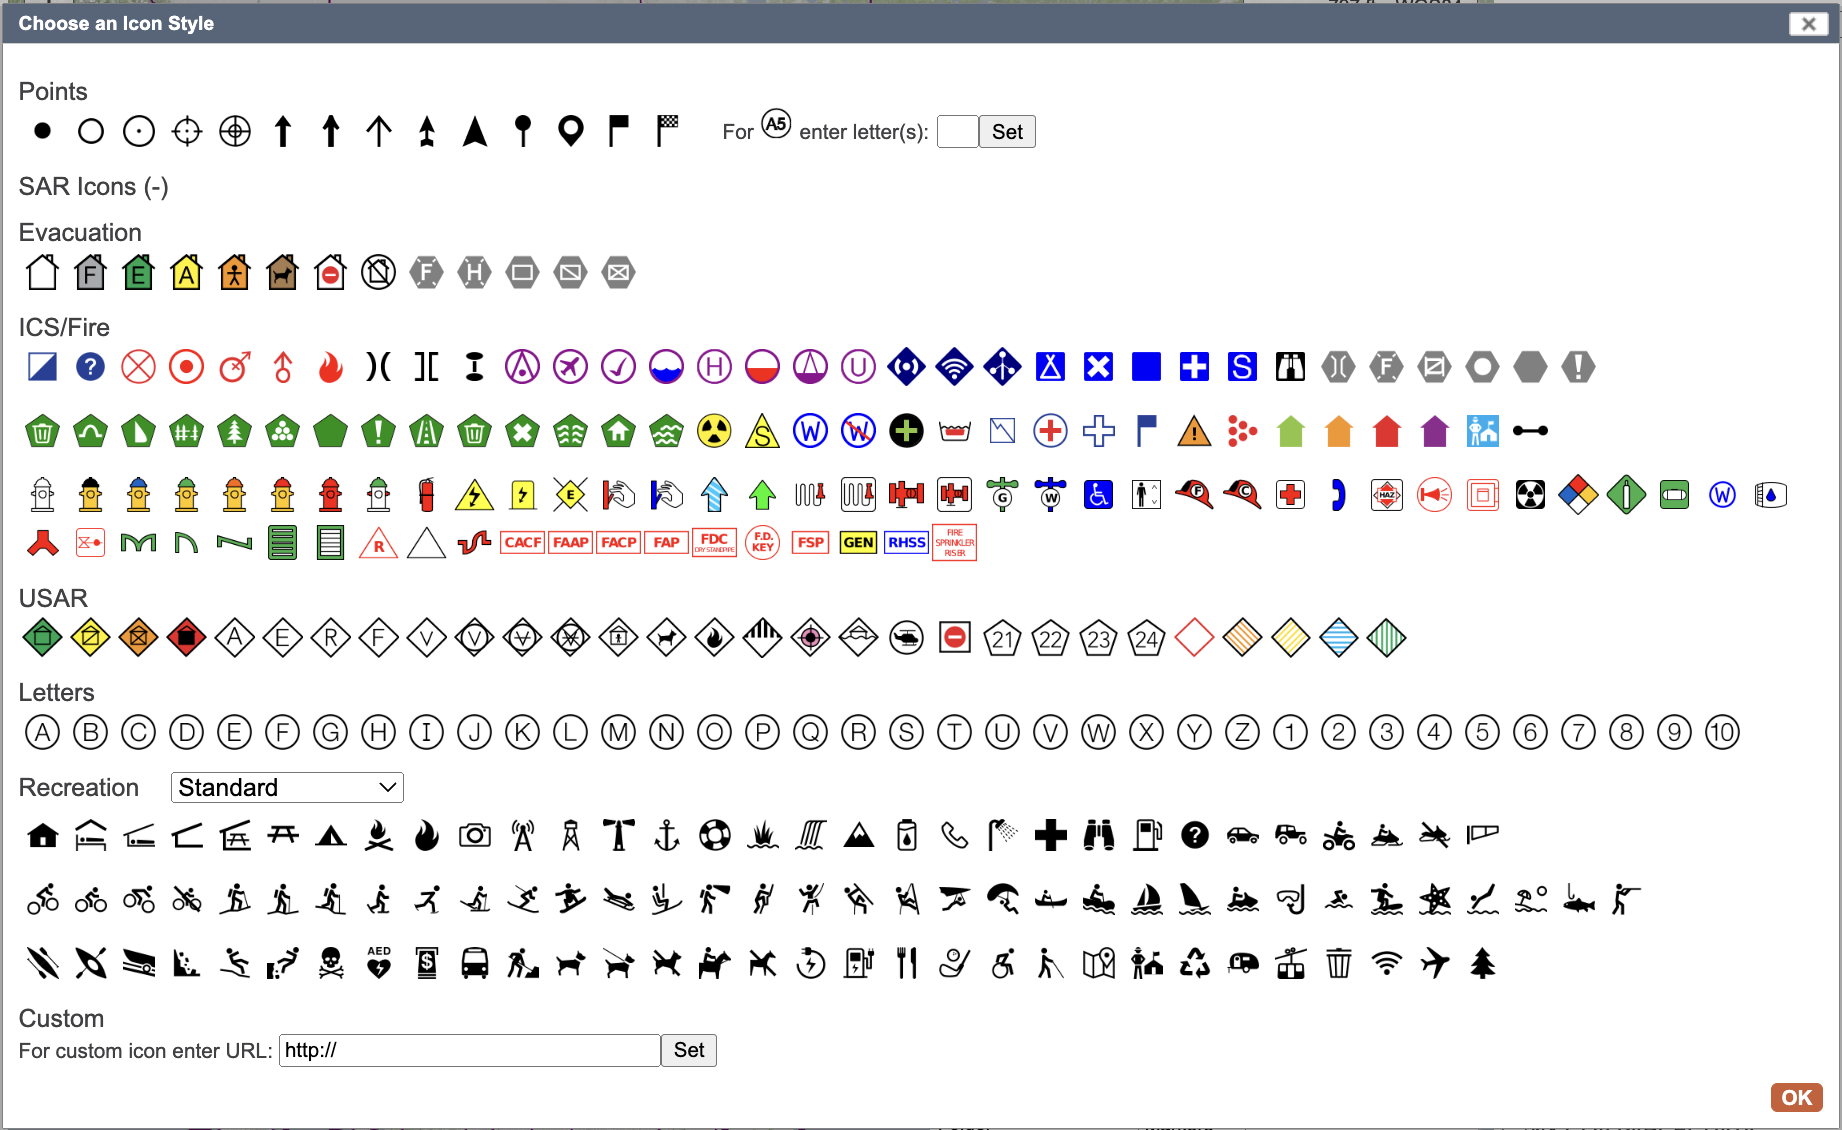Select the GEN generator label icon
This screenshot has height=1130, width=1842.
[858, 543]
